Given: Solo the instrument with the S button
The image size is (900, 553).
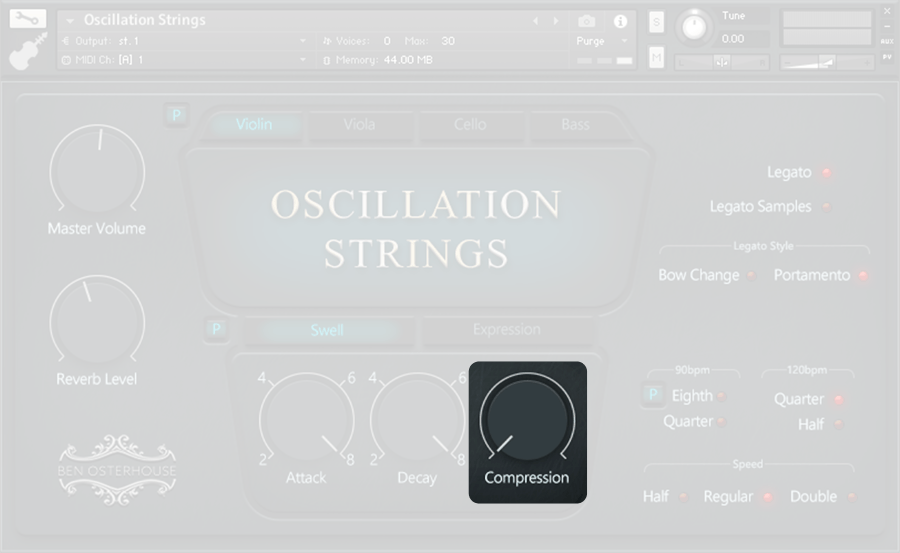Looking at the screenshot, I should tap(656, 22).
